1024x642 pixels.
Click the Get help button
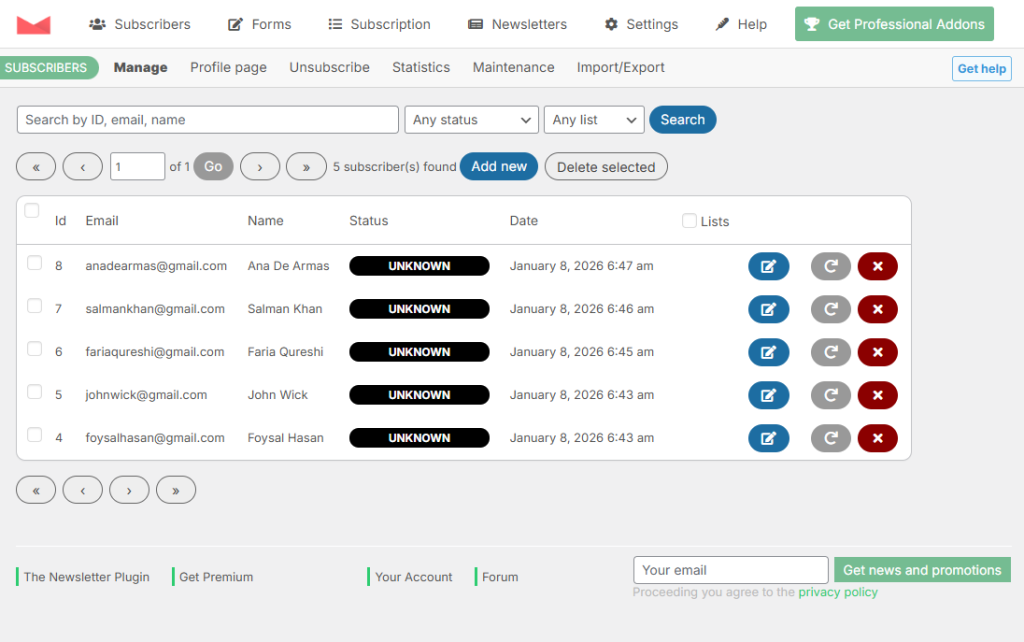click(x=982, y=69)
